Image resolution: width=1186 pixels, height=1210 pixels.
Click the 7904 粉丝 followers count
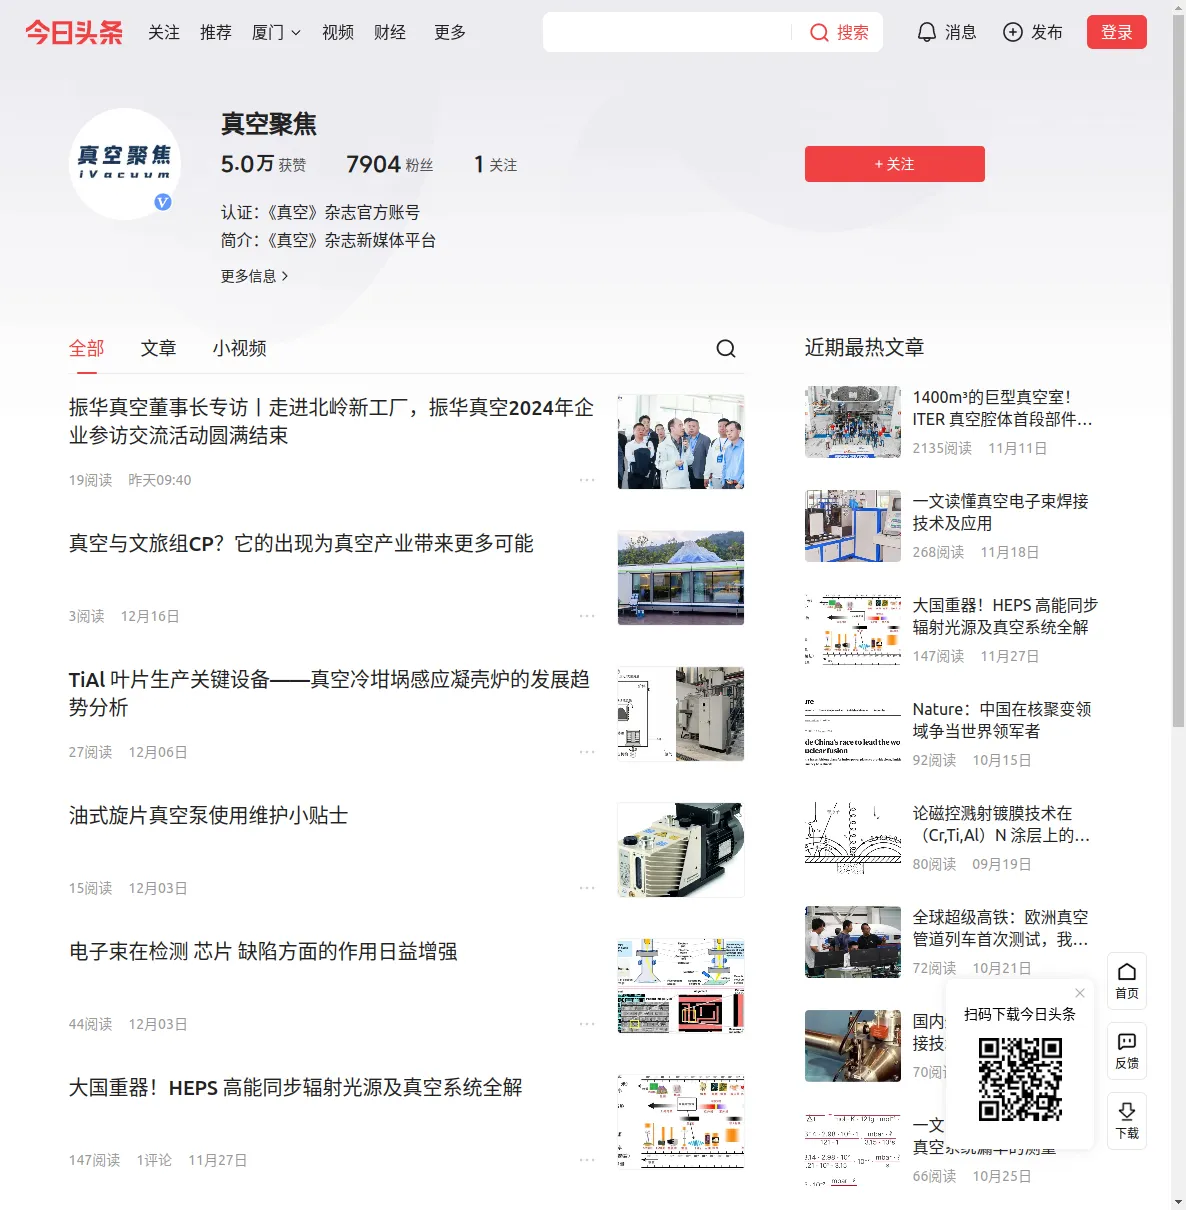(x=390, y=164)
